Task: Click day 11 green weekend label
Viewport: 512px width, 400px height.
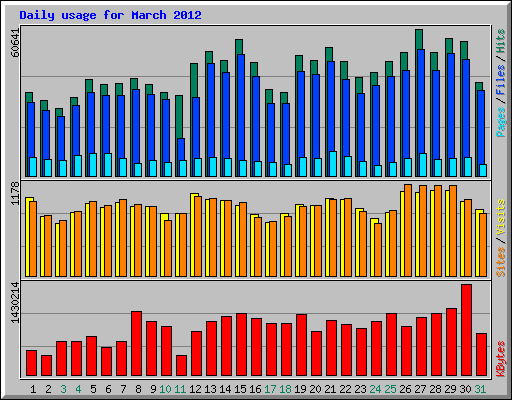Action: click(180, 389)
